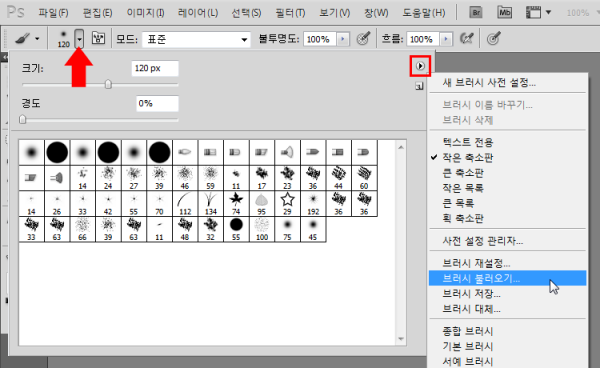
Task: Select the starburst brush 192
Action: click(313, 204)
